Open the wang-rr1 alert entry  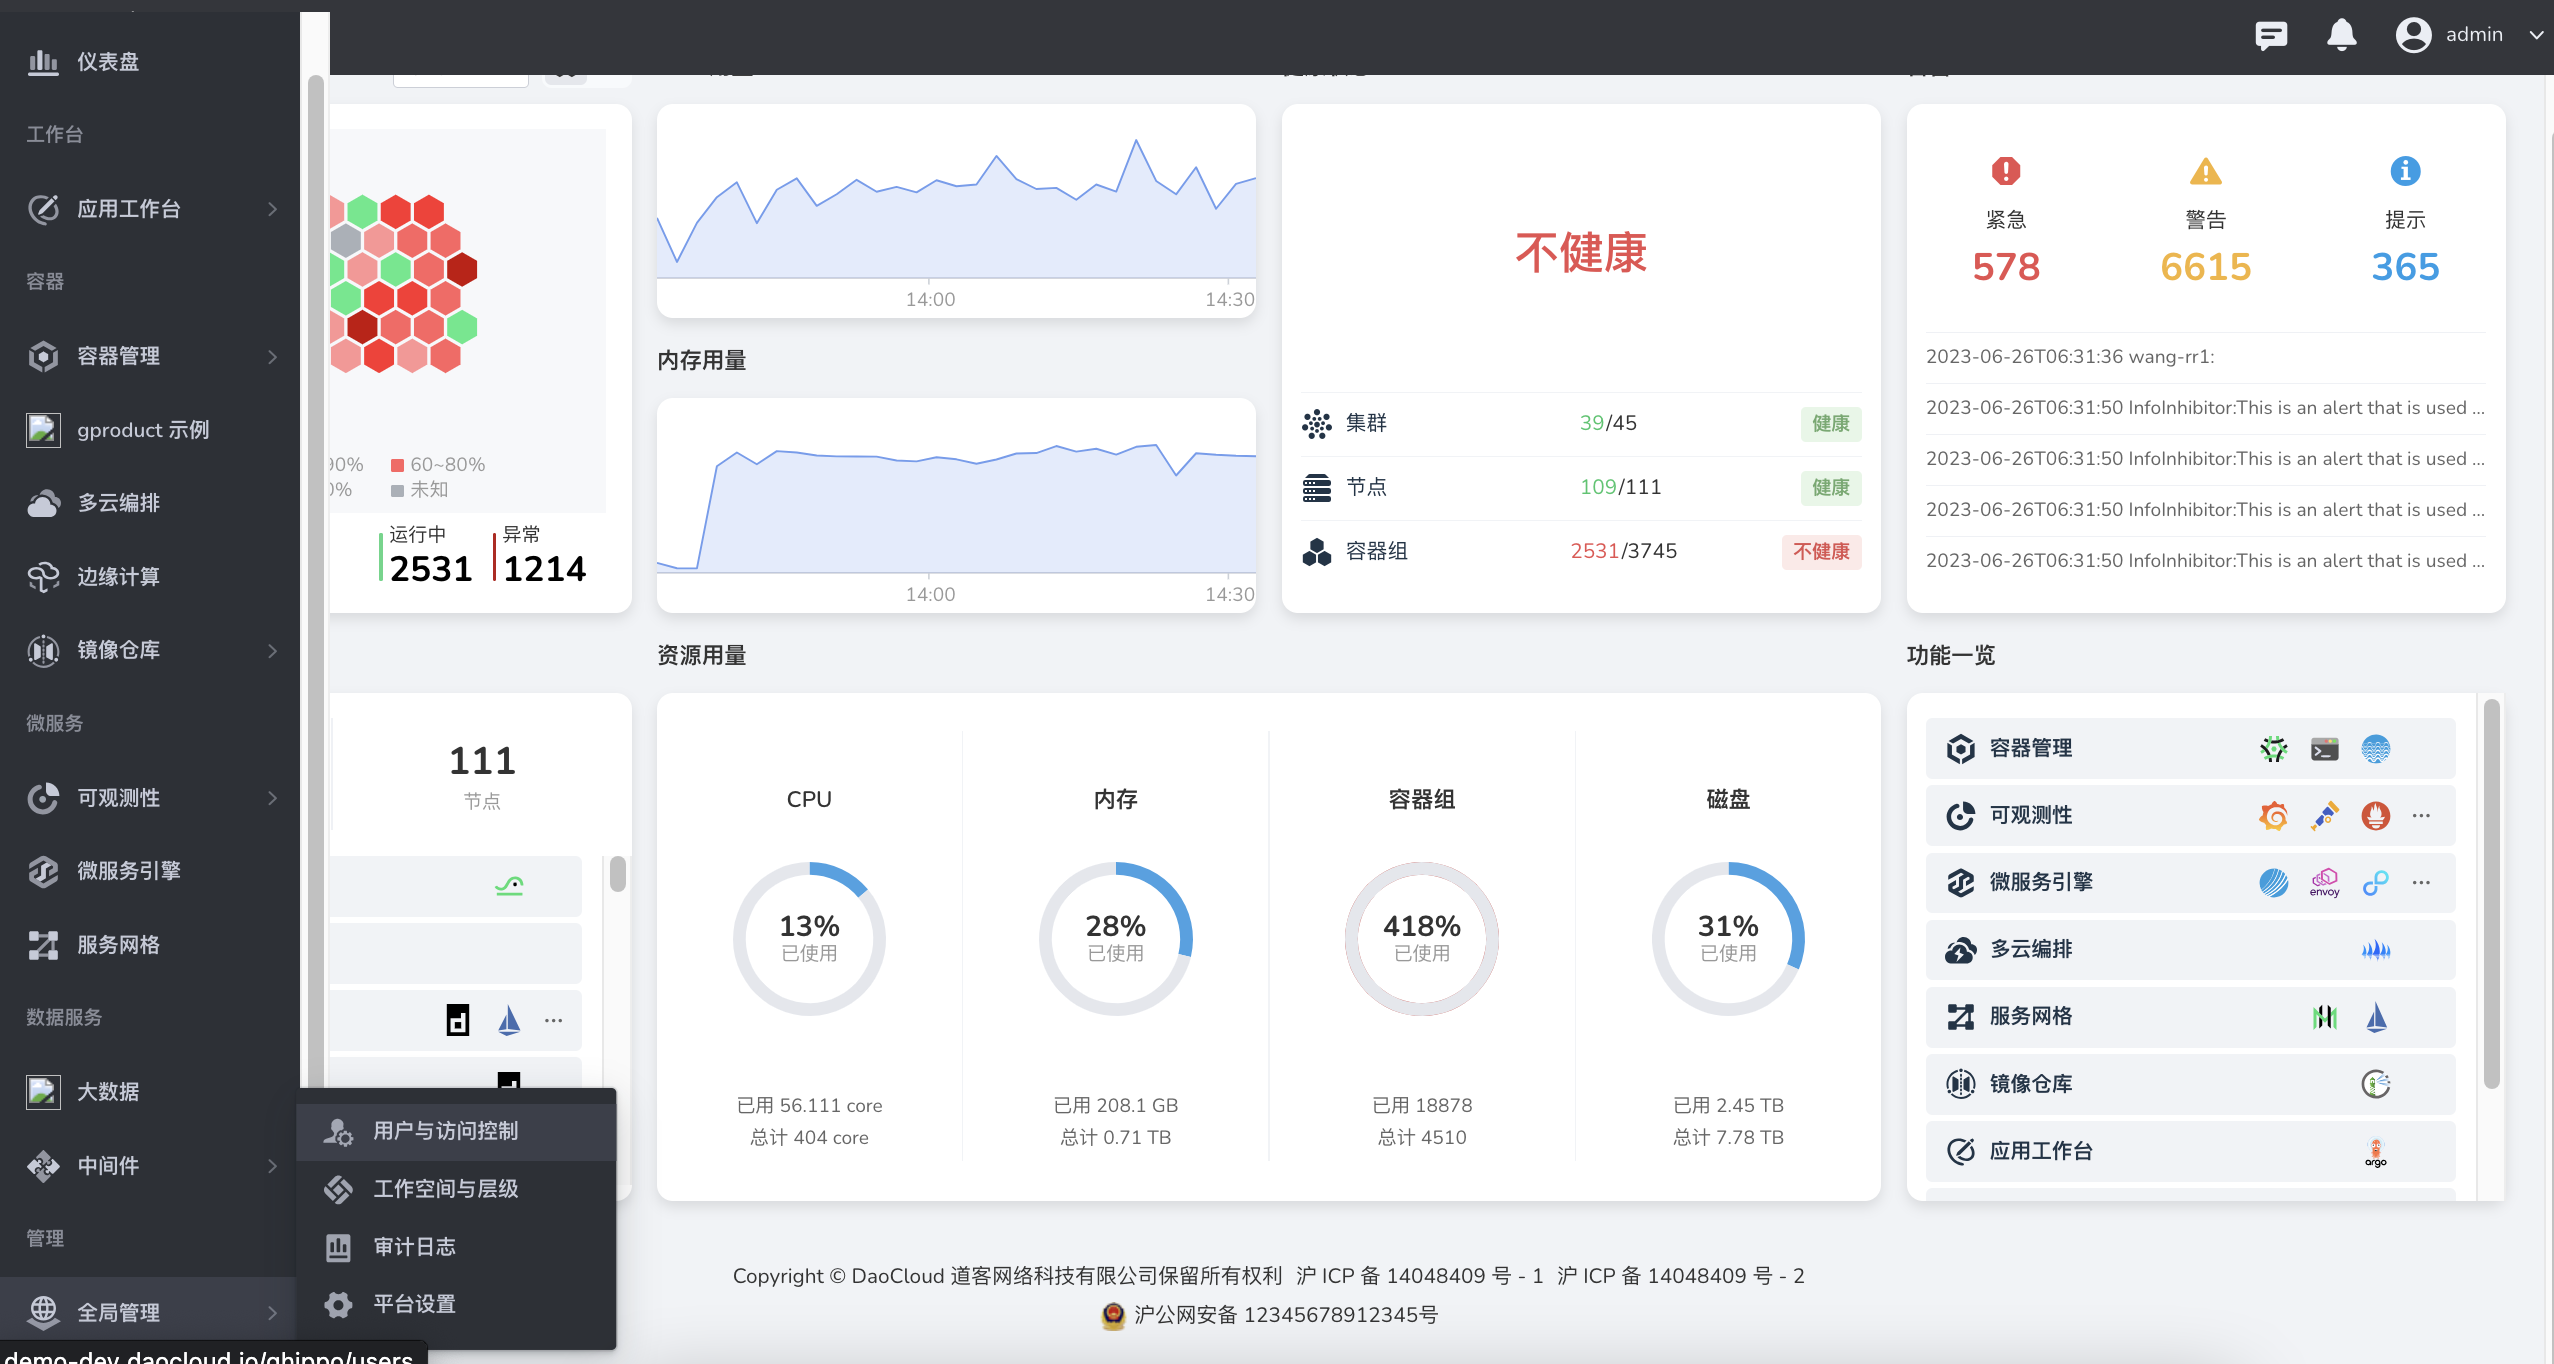[2205, 357]
